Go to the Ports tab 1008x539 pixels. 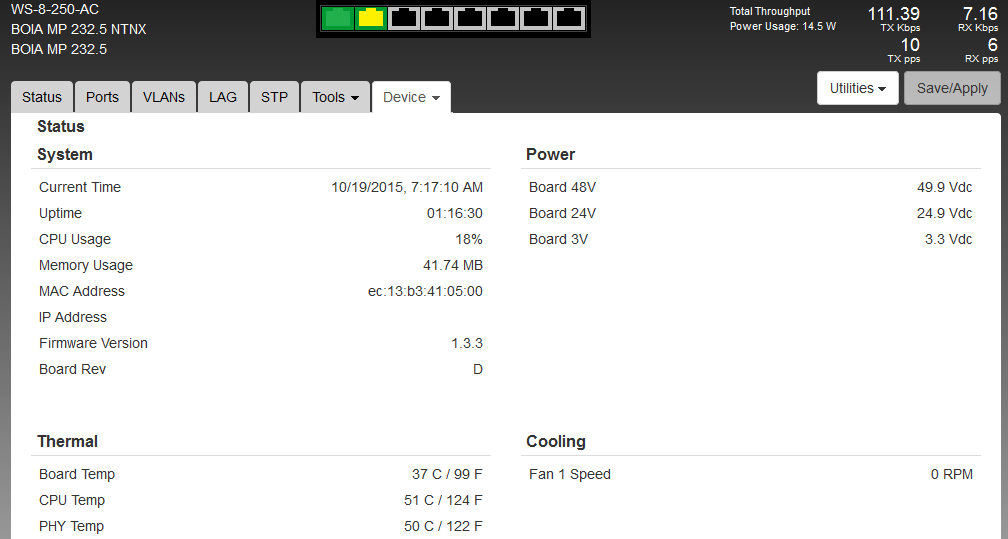[102, 97]
